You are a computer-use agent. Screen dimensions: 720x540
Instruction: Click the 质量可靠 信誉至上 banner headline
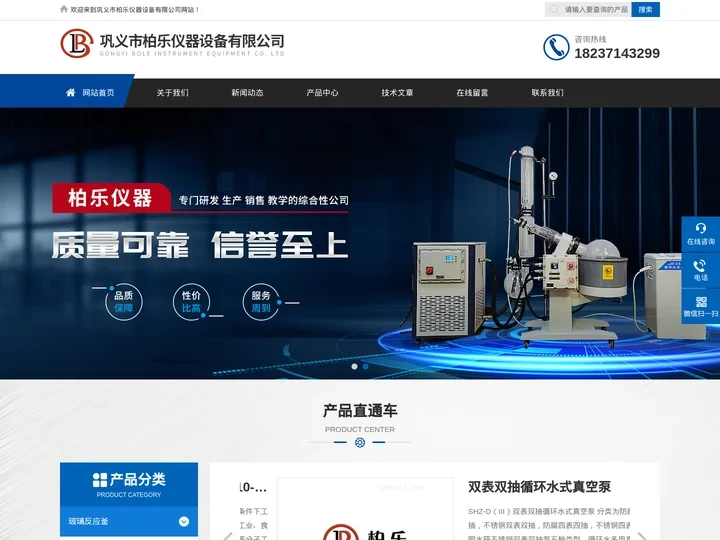point(199,245)
